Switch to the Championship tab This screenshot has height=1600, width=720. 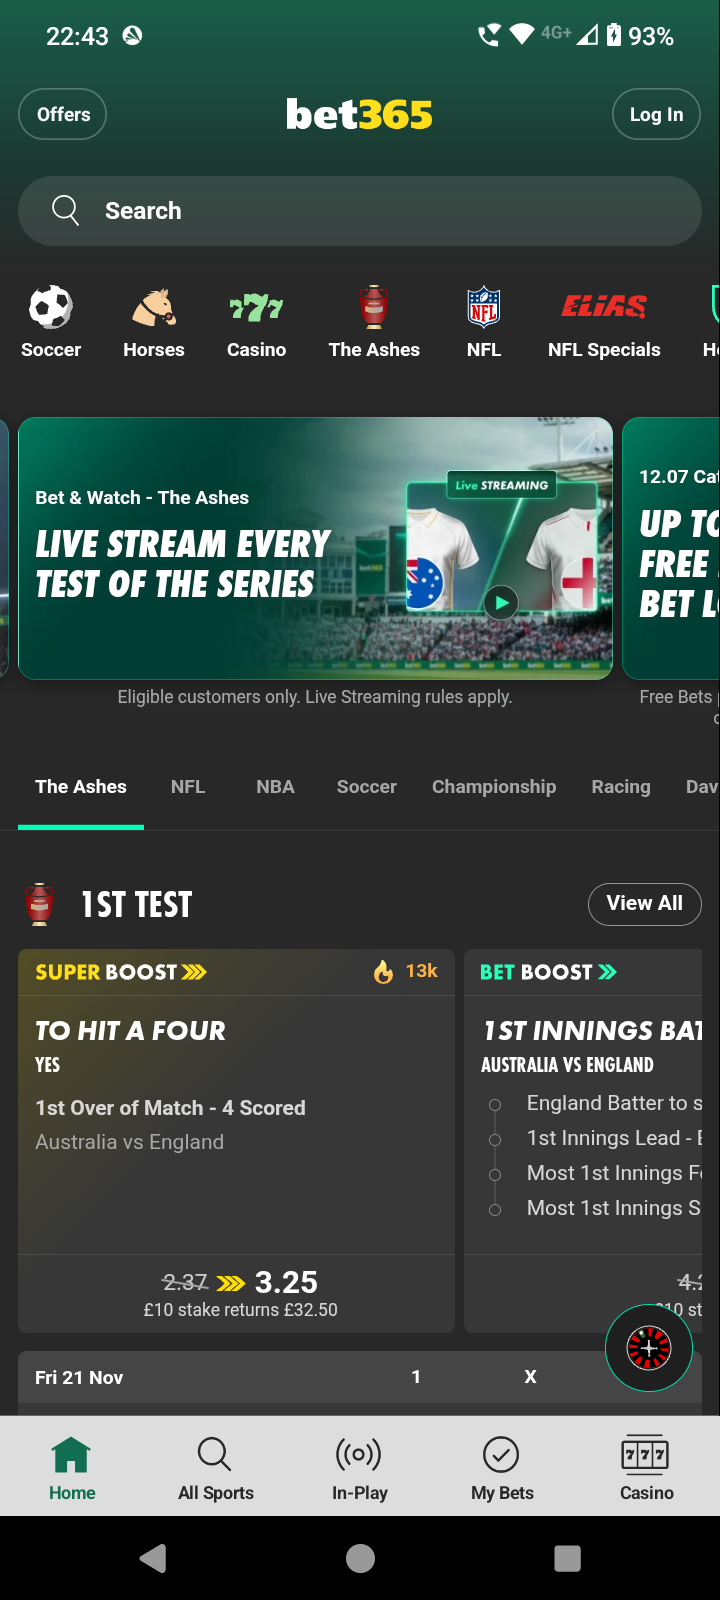[494, 787]
